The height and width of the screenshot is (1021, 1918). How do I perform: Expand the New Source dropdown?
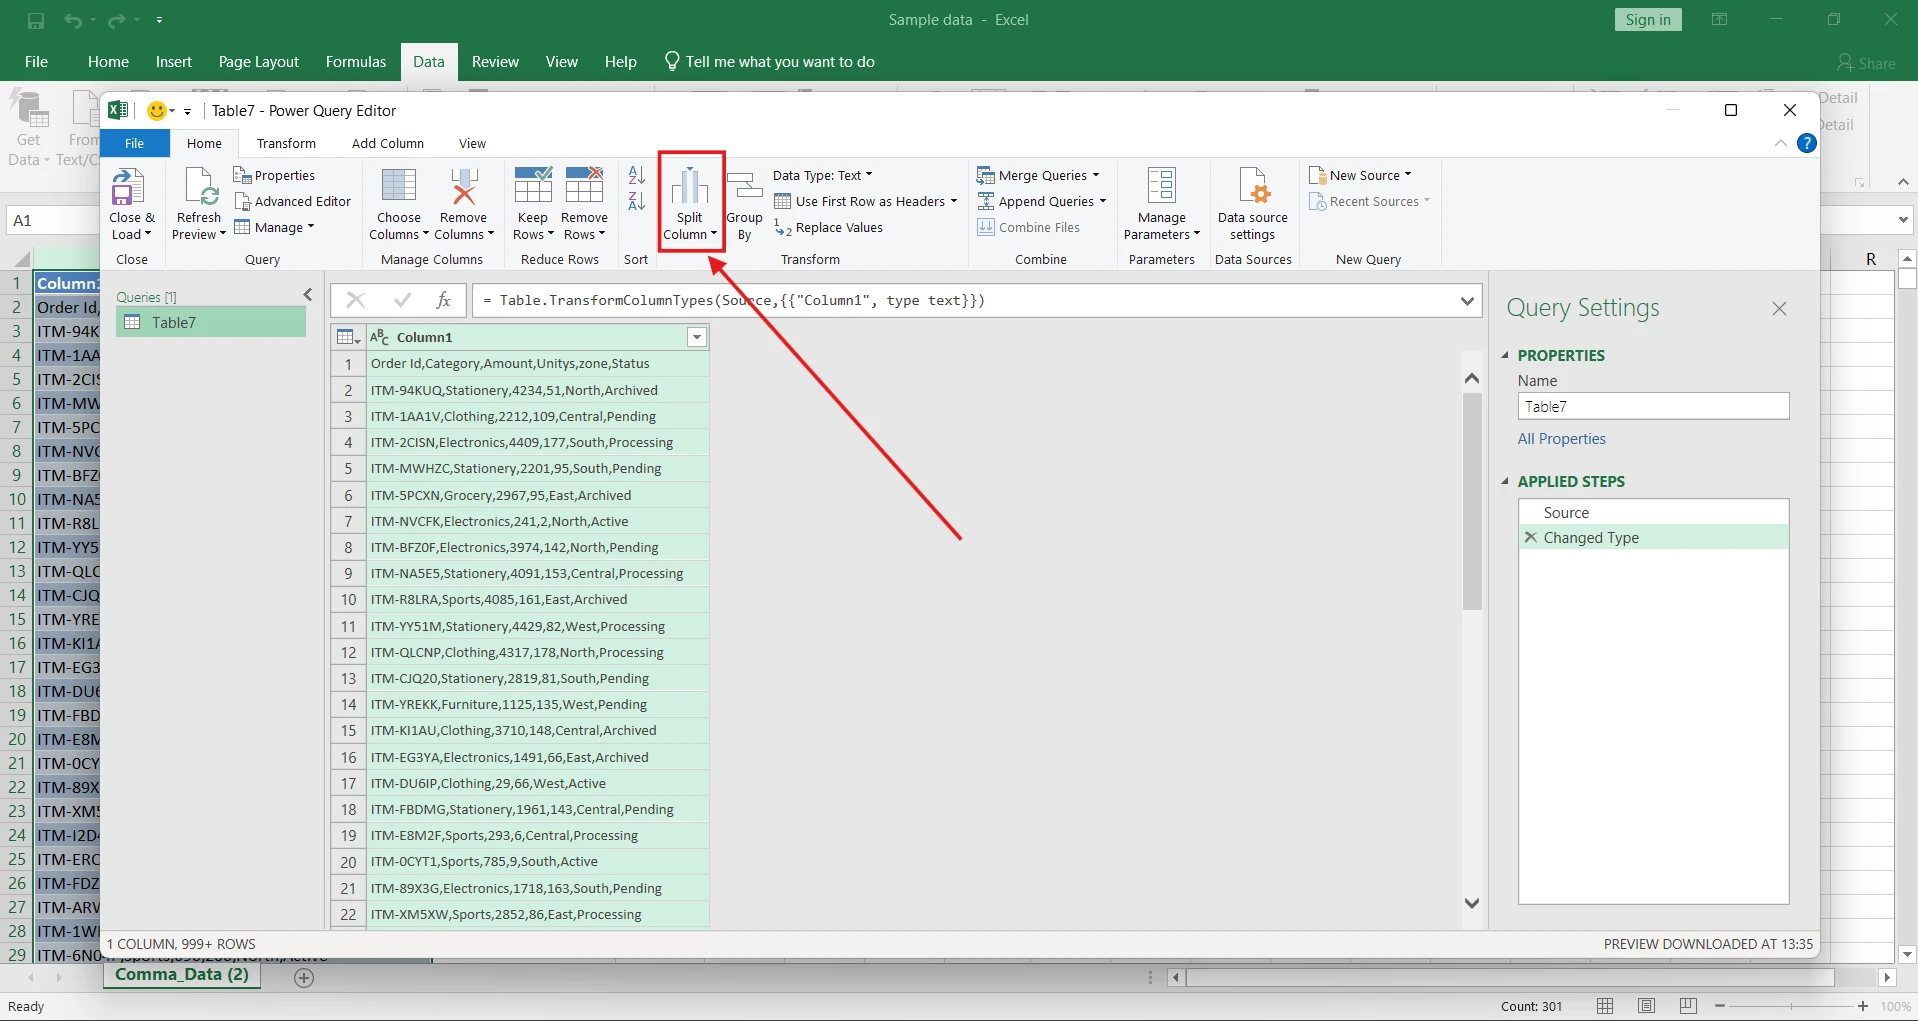point(1363,175)
